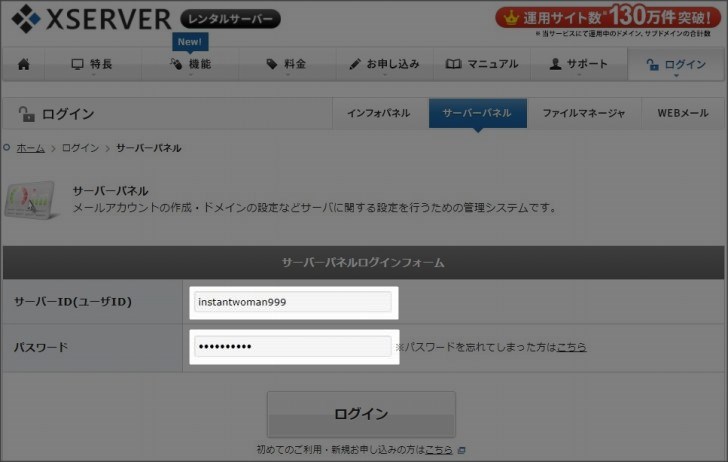Open the WEBメール tab

point(682,113)
